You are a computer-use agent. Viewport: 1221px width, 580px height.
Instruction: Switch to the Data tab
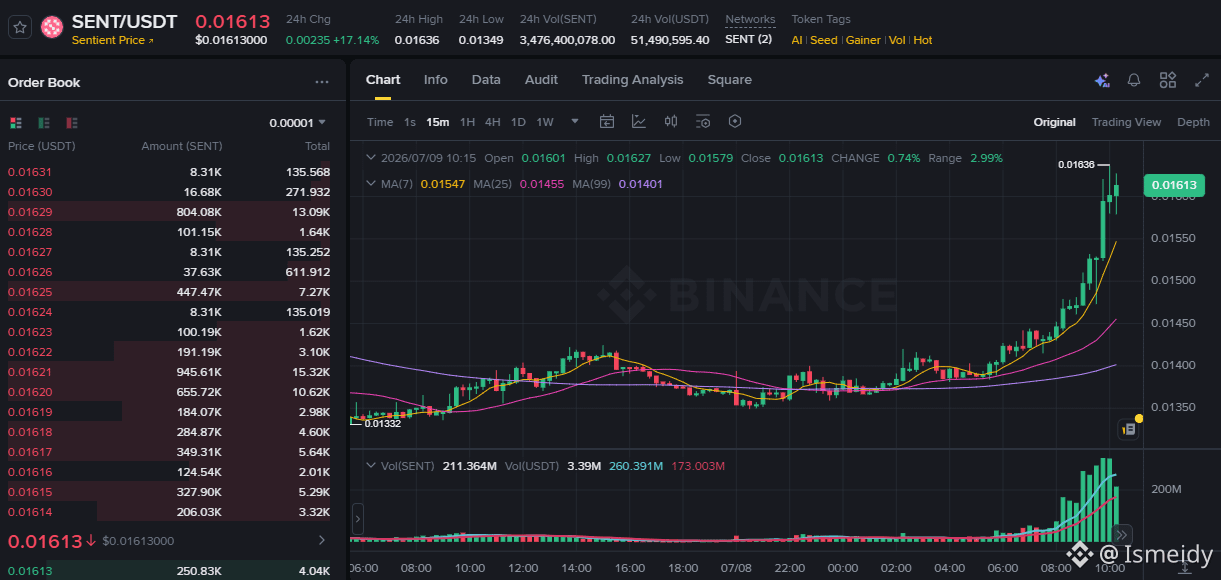[x=486, y=80]
